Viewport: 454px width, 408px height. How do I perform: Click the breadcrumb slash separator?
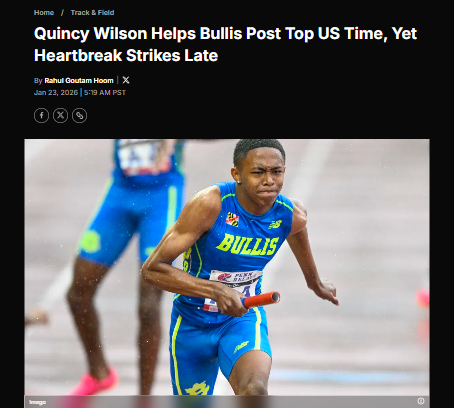coord(62,13)
